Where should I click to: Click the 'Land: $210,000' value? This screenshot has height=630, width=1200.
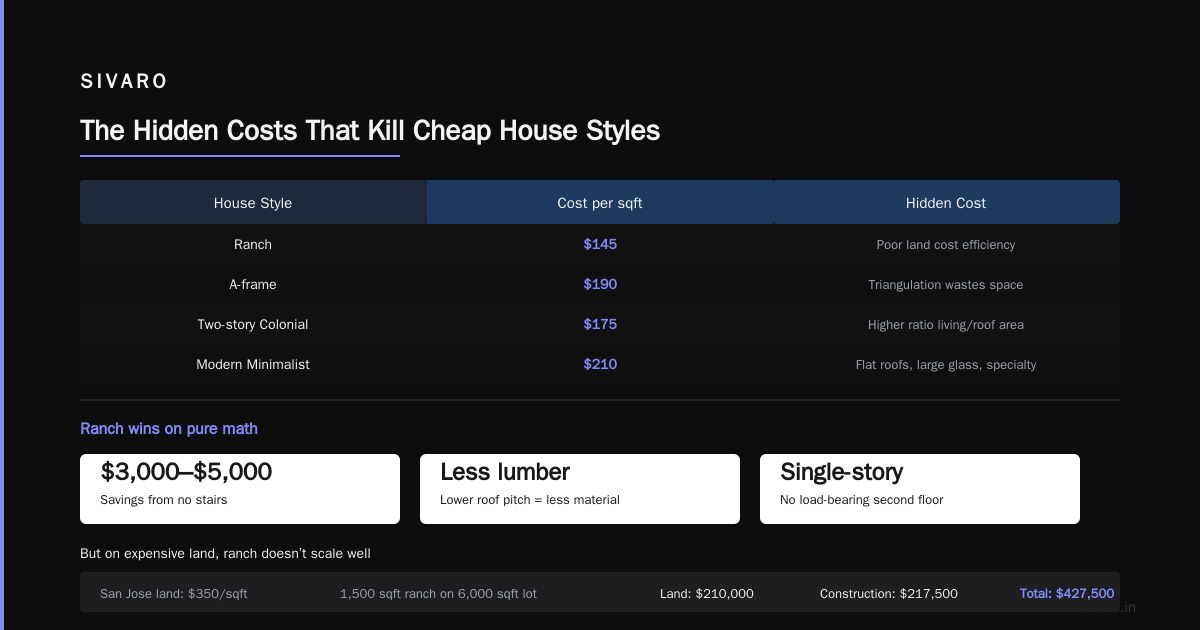707,593
